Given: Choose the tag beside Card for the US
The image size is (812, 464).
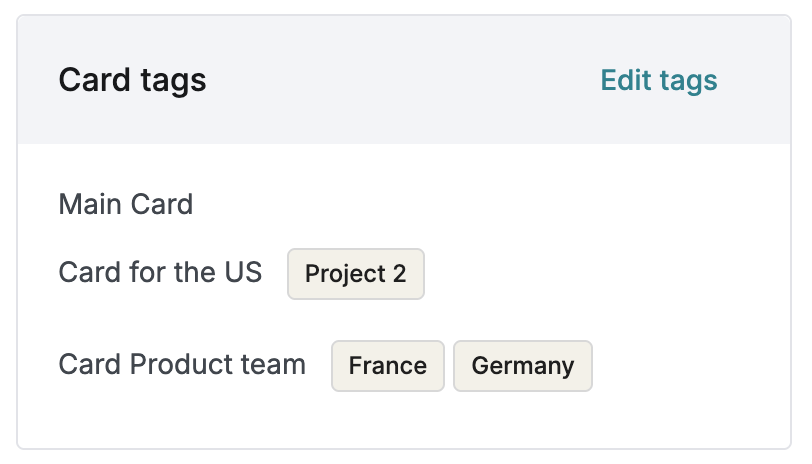Looking at the screenshot, I should coord(356,274).
